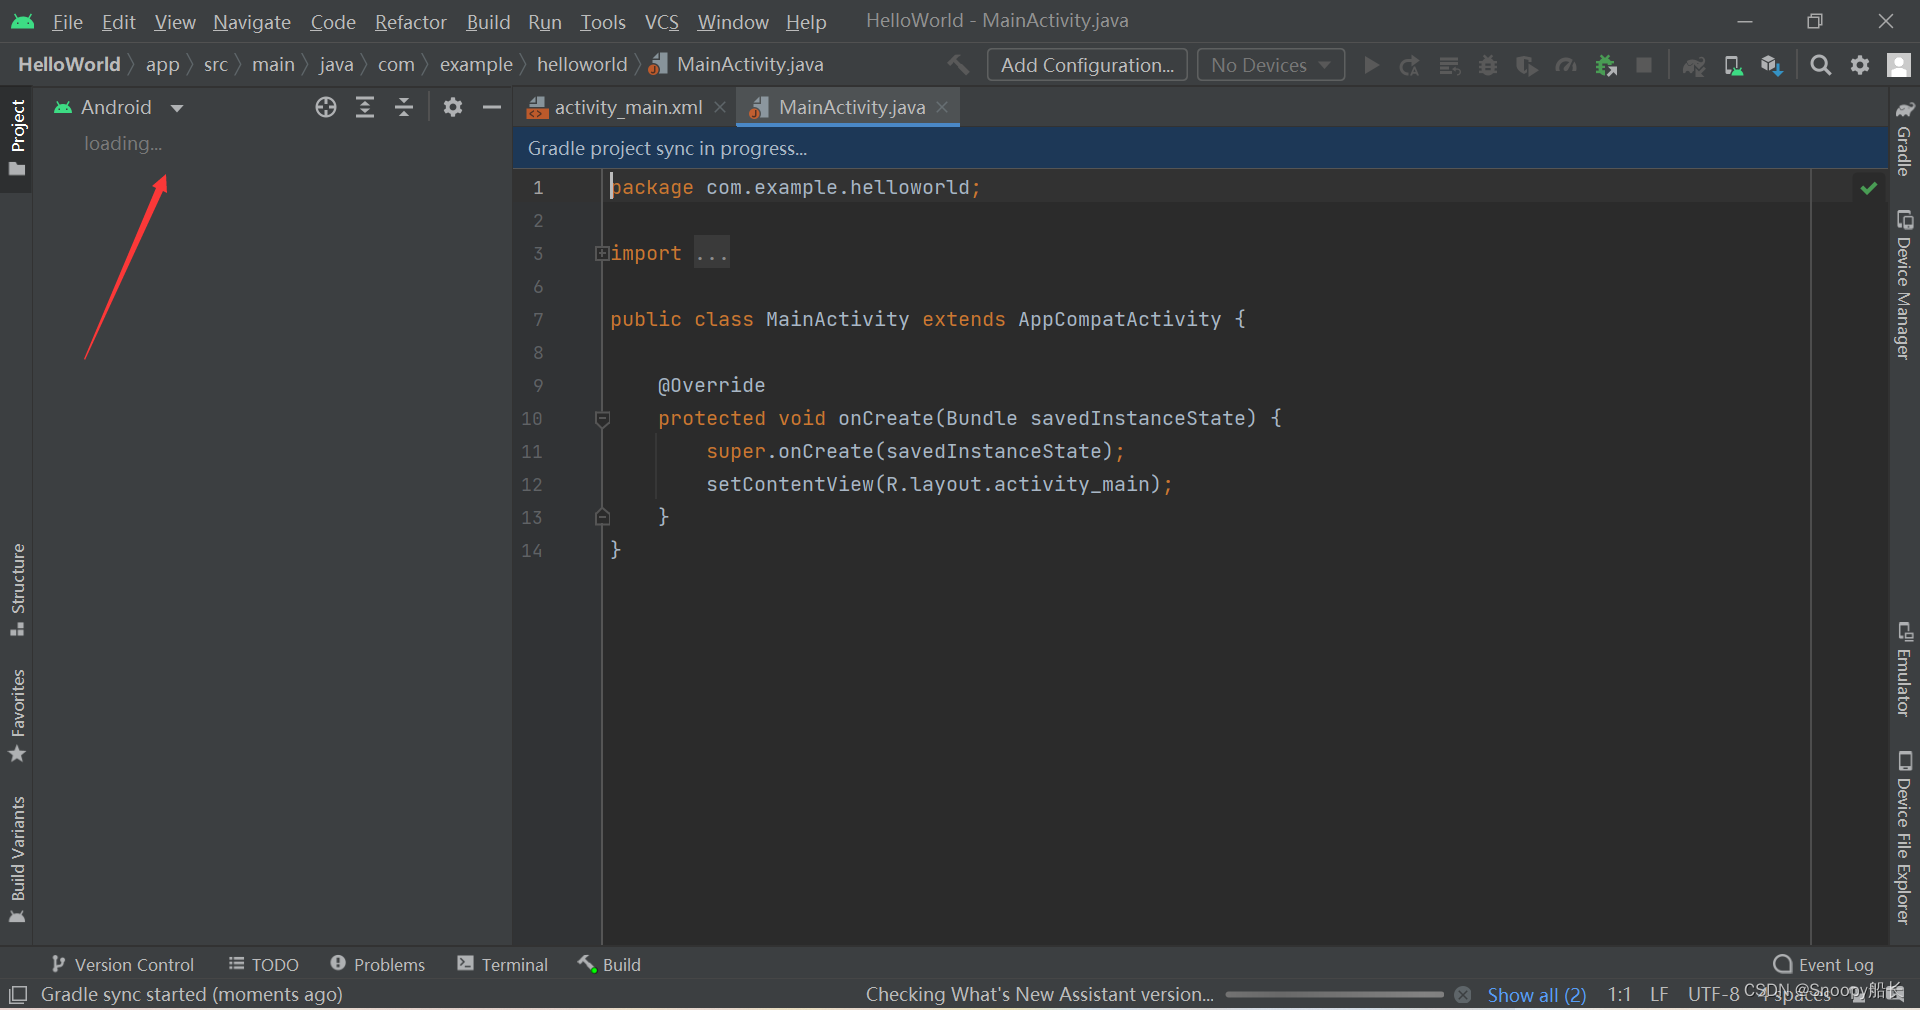1920x1010 pixels.
Task: Click Collapse All in Project panel
Action: (x=404, y=107)
